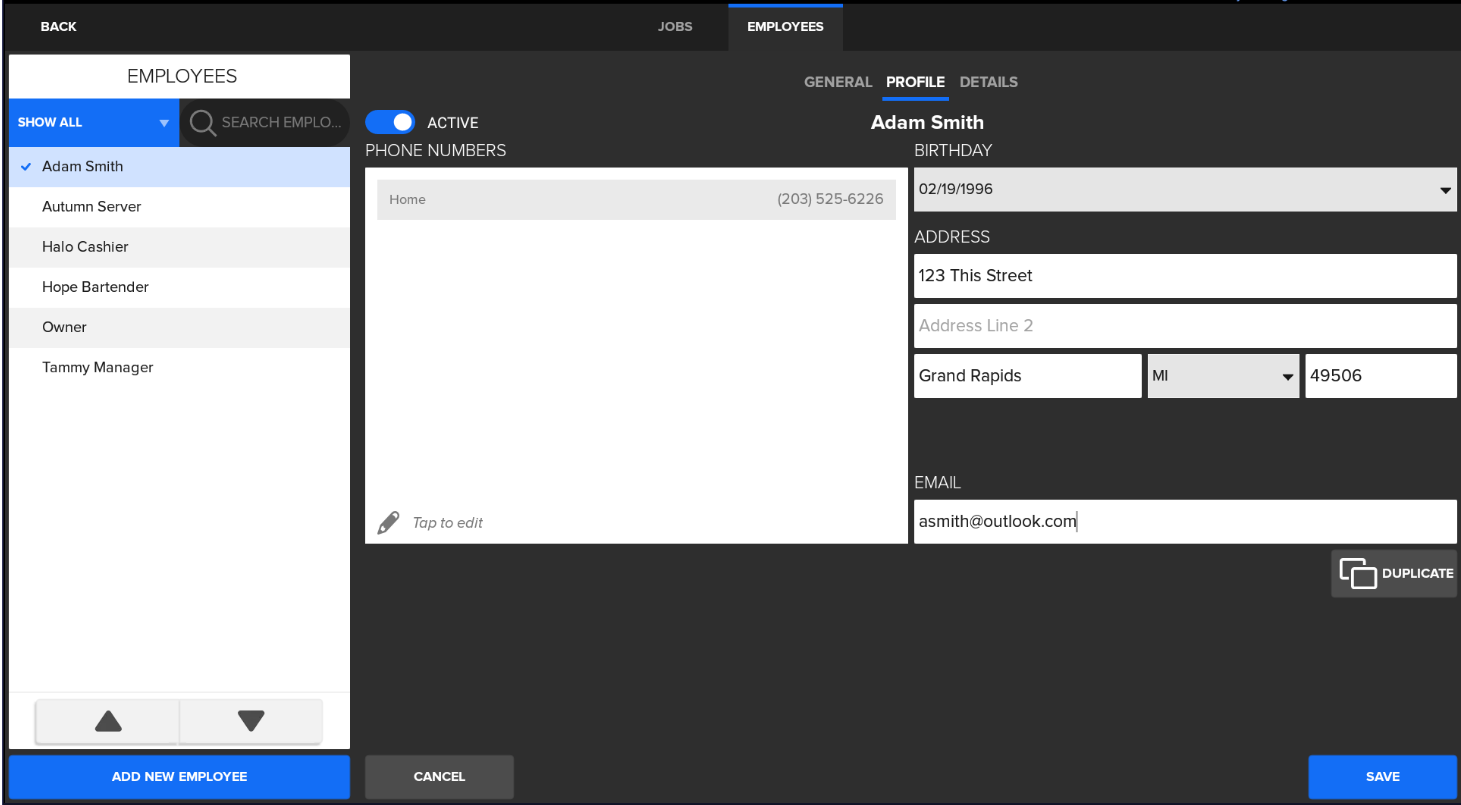
Task: Expand the Birthday date dropdown
Action: [x=1445, y=190]
